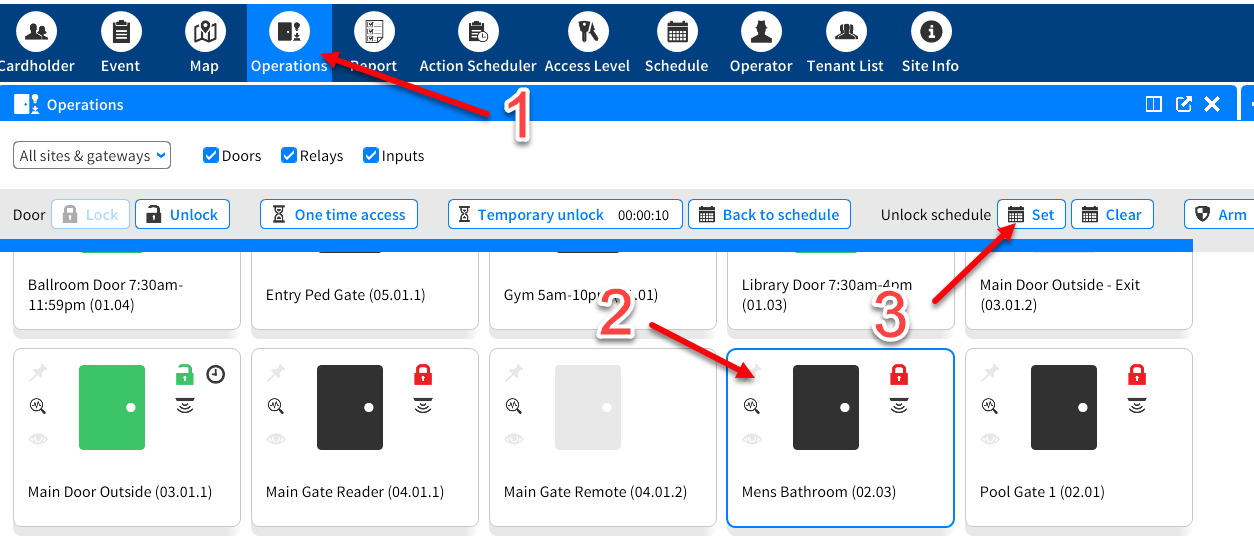Click the Back to schedule button

point(769,214)
